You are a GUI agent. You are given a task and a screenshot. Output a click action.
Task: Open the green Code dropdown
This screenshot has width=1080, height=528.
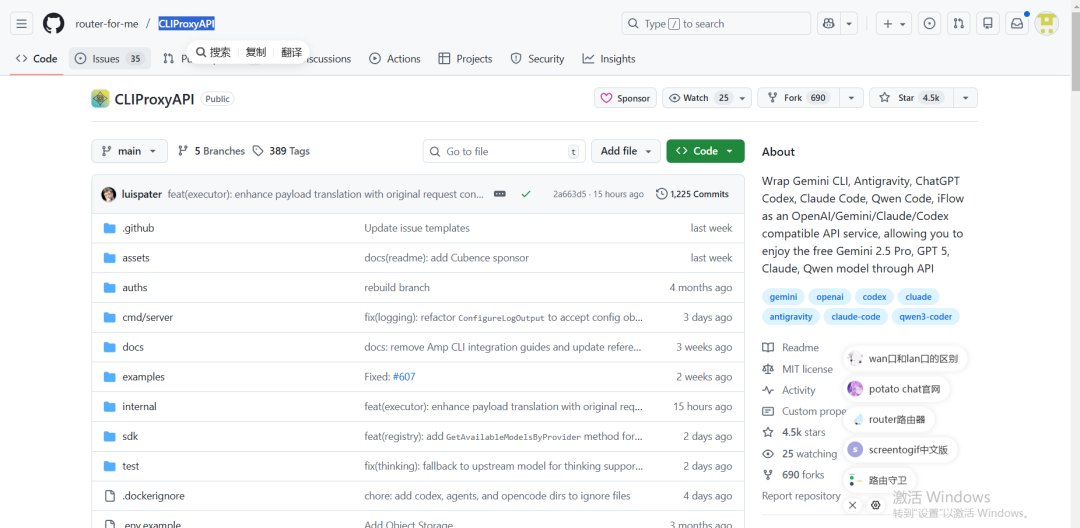pos(705,151)
